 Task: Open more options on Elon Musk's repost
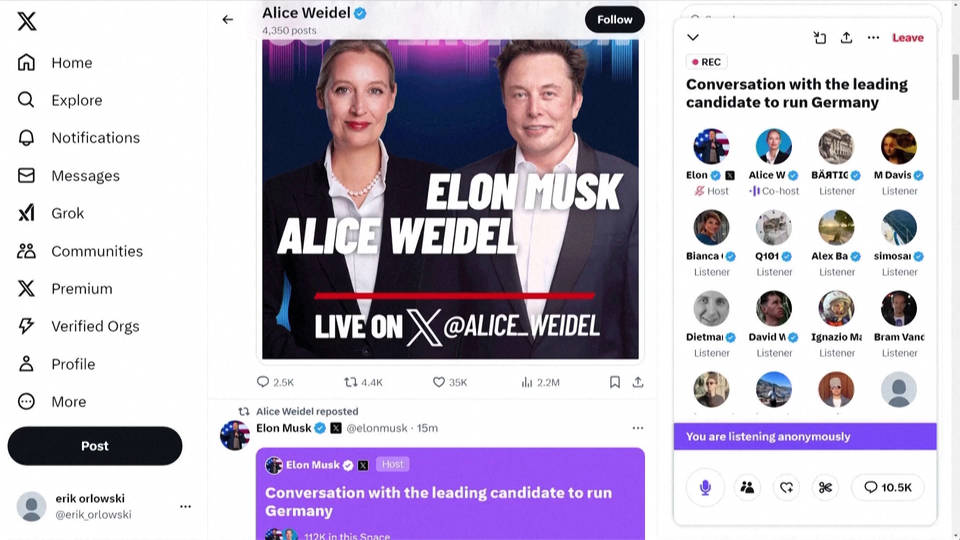point(638,428)
